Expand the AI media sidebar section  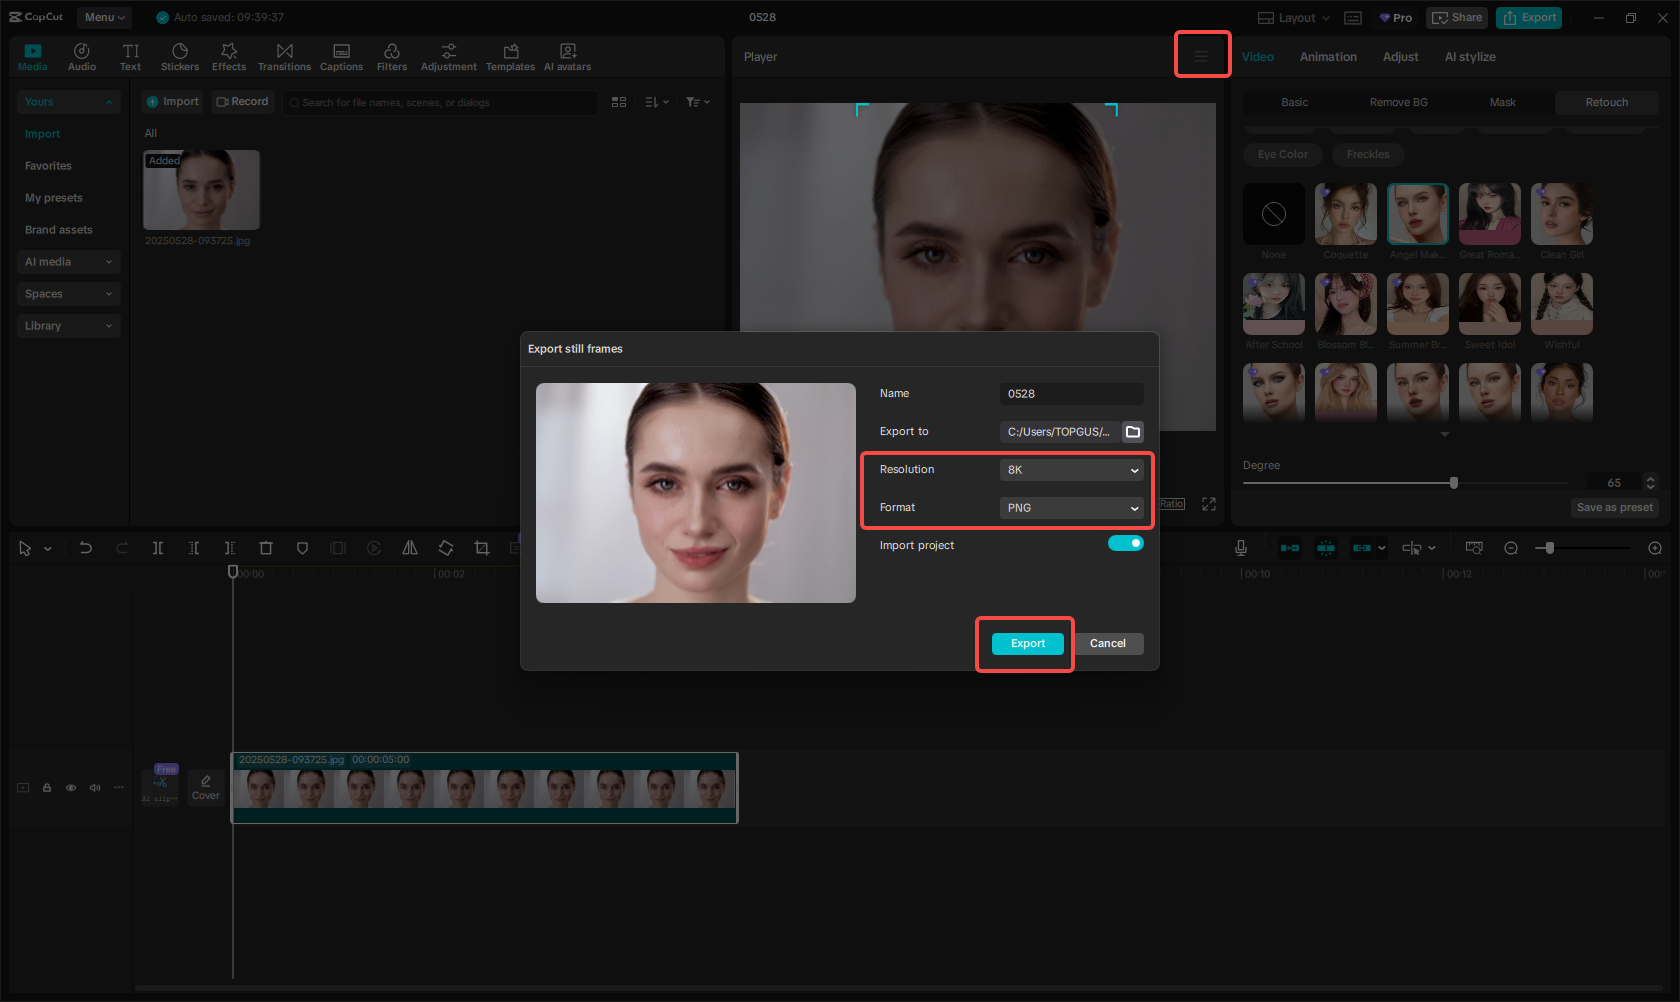68,262
